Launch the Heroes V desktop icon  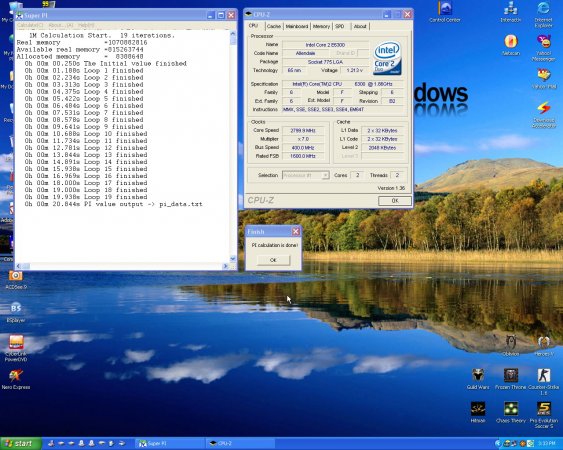tap(544, 345)
